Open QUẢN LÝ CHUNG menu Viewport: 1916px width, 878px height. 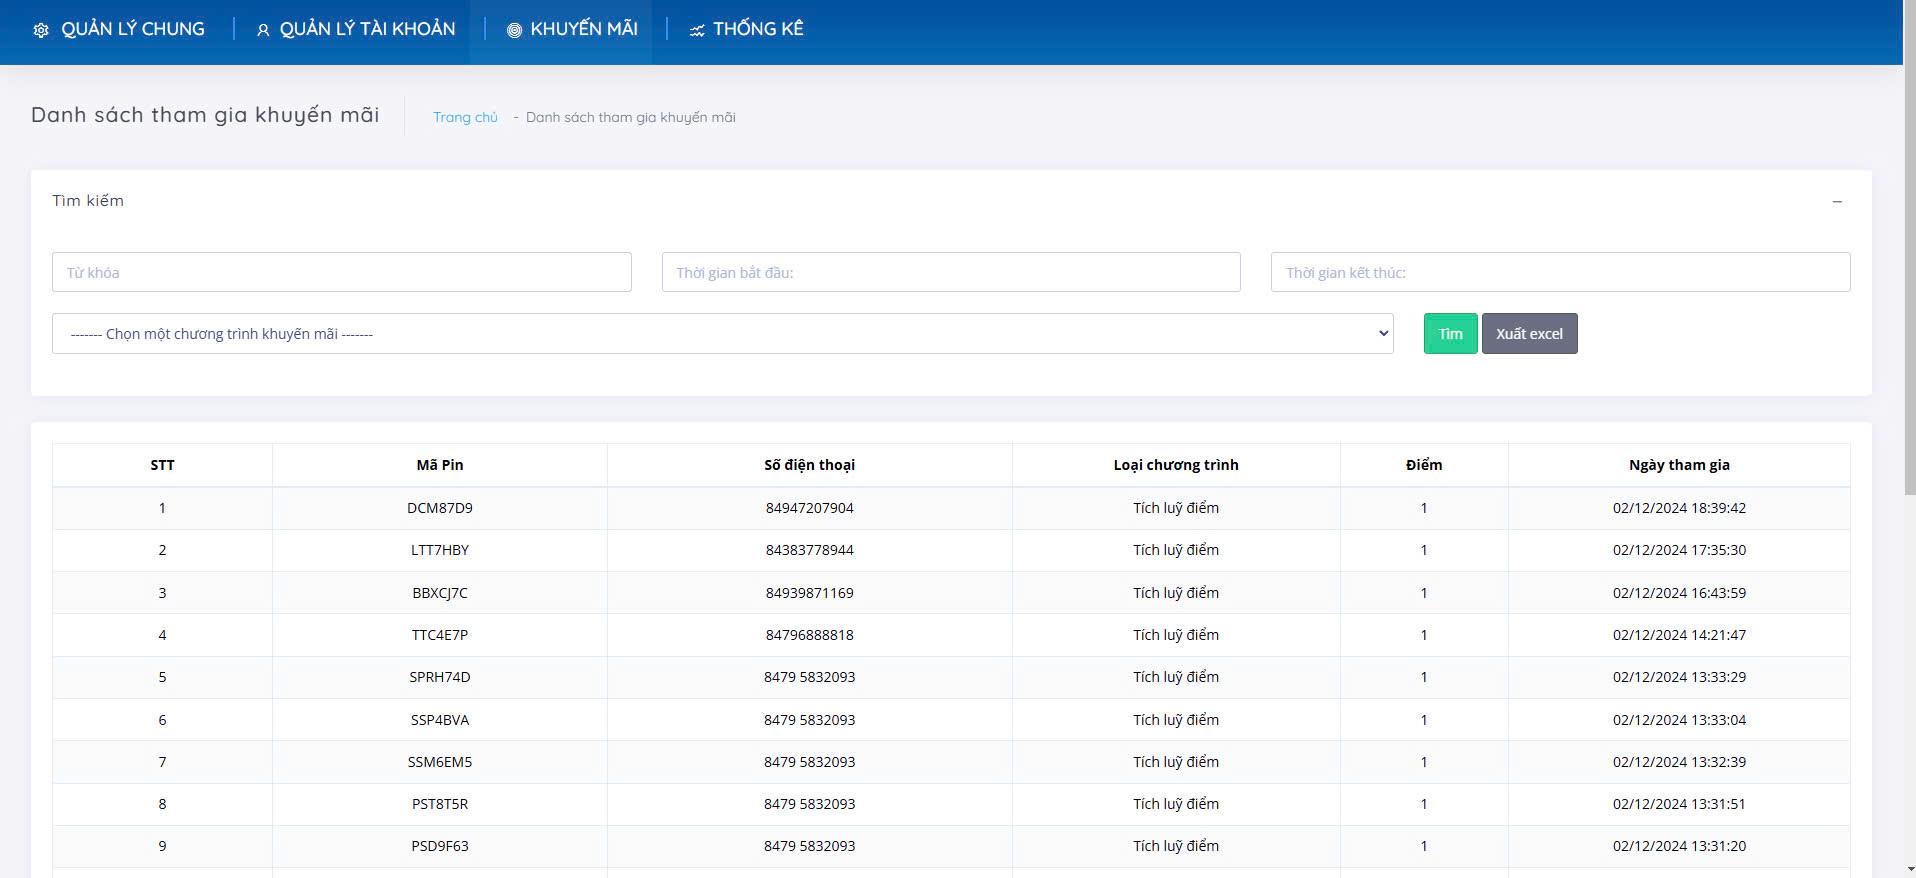(x=119, y=29)
